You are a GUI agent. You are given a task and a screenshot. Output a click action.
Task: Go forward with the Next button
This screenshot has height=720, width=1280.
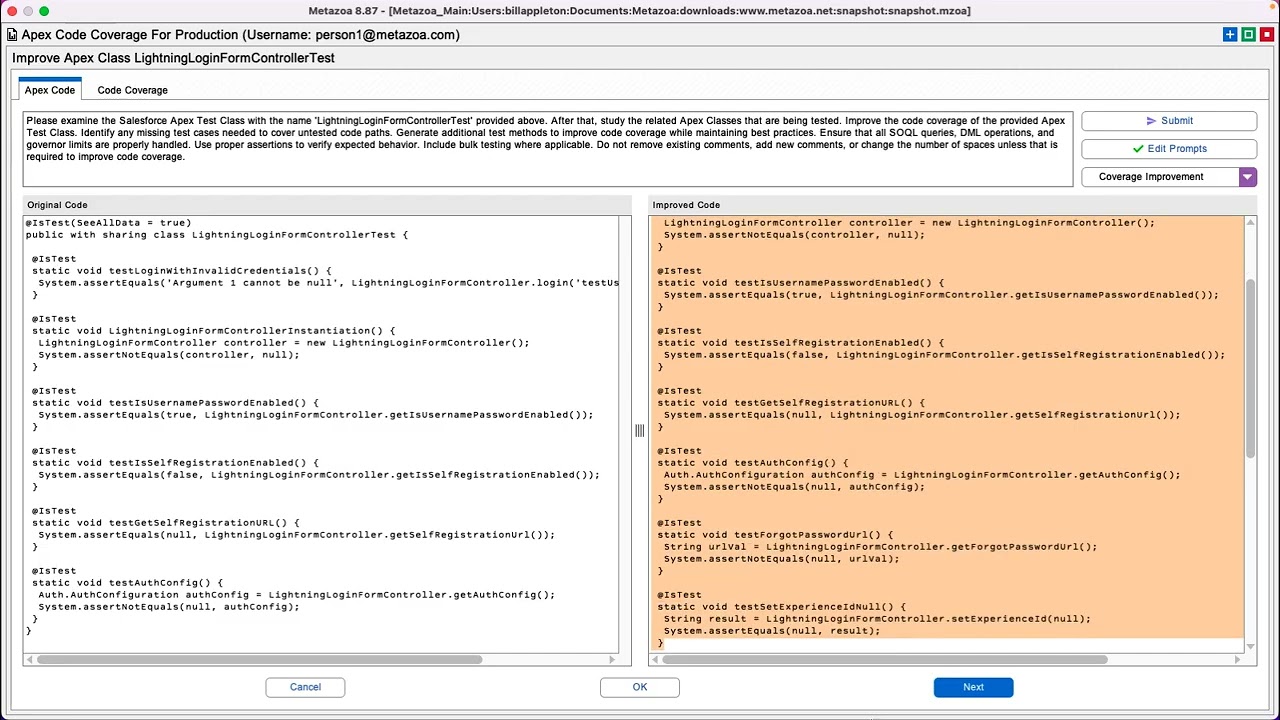point(973,687)
